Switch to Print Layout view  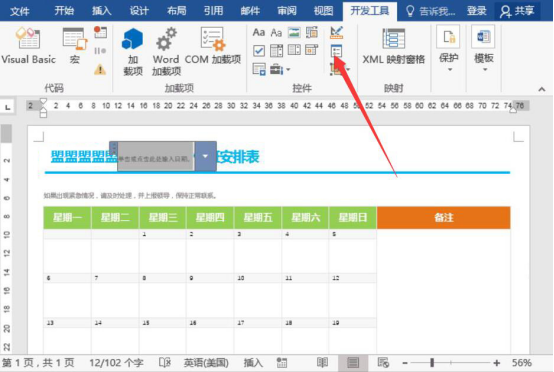point(353,363)
